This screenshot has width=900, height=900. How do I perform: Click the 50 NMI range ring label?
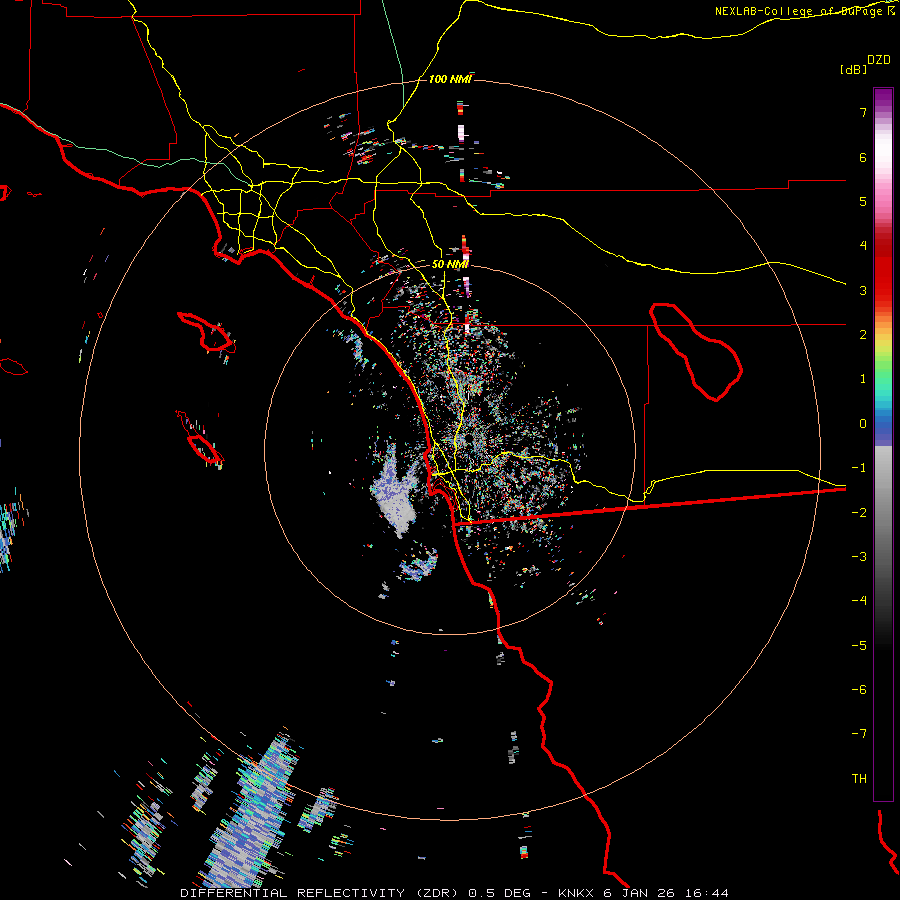pyautogui.click(x=450, y=265)
